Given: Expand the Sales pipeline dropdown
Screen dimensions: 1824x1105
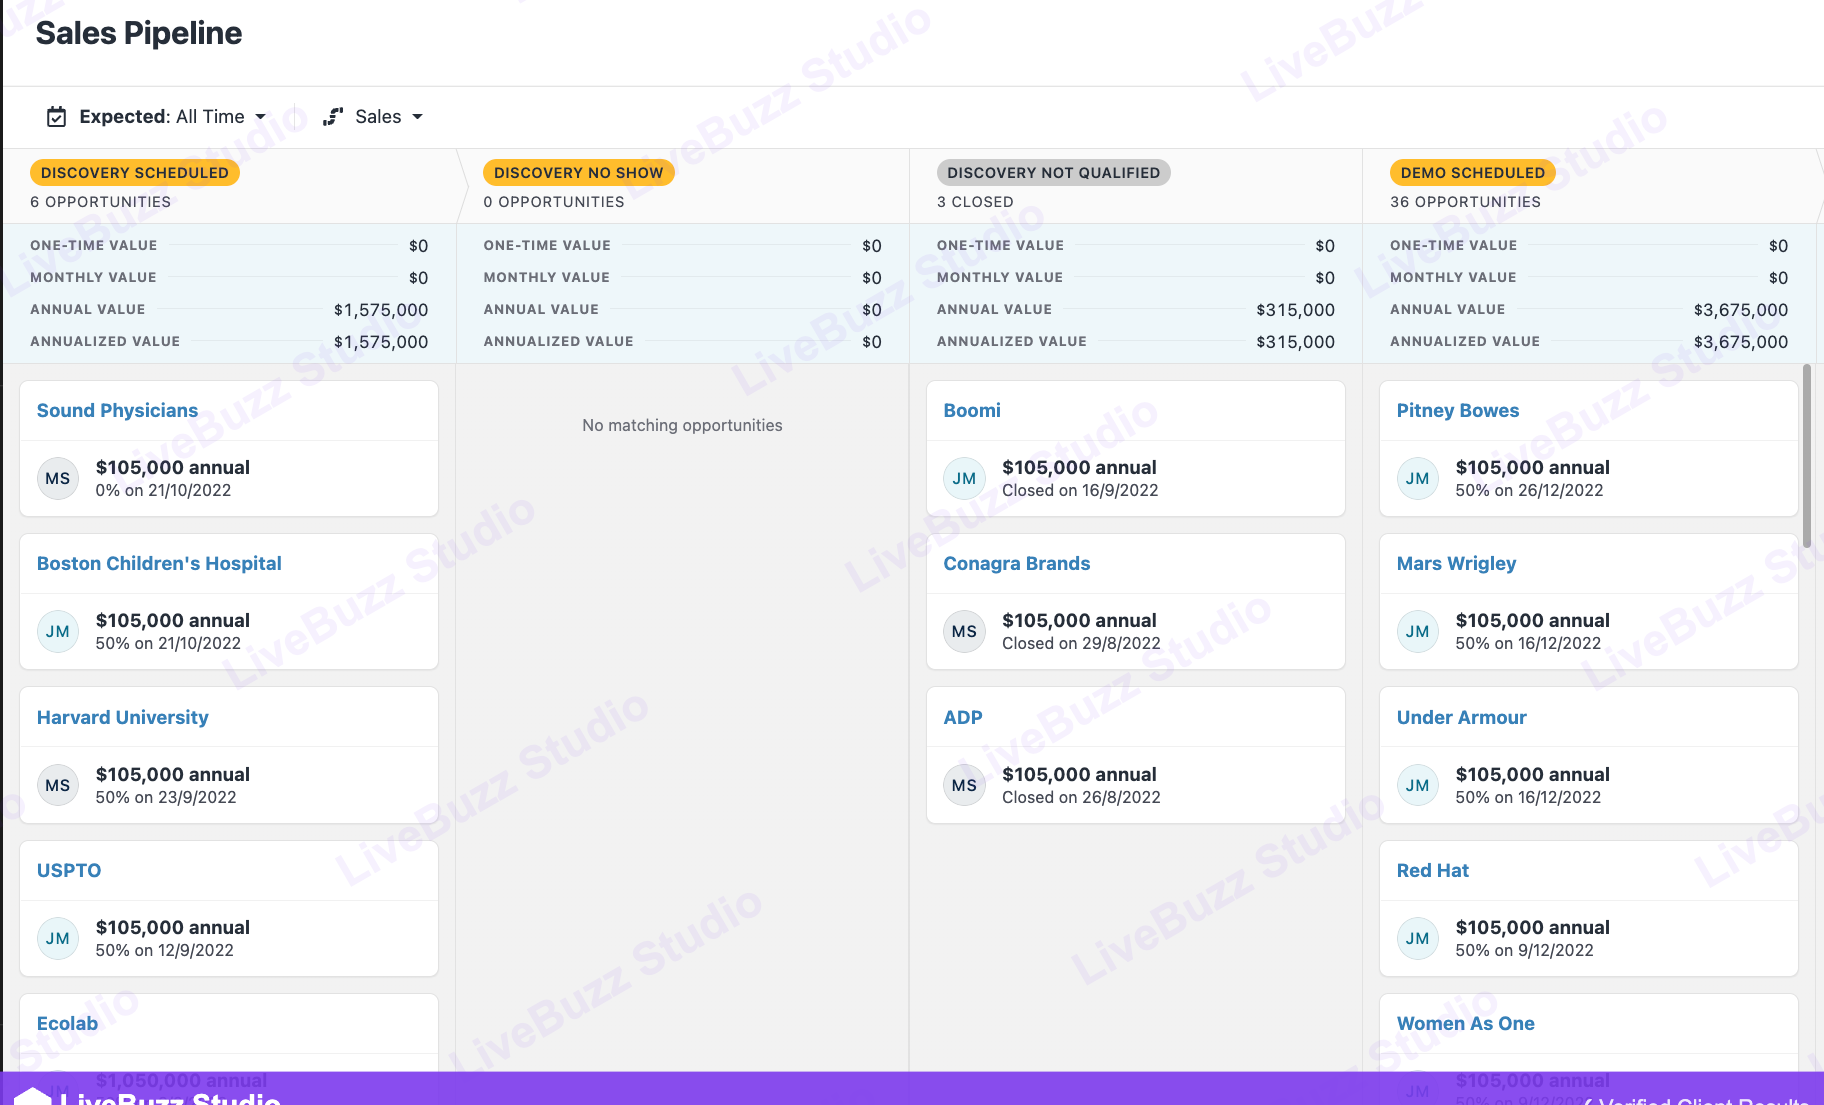Looking at the screenshot, I should click(388, 117).
